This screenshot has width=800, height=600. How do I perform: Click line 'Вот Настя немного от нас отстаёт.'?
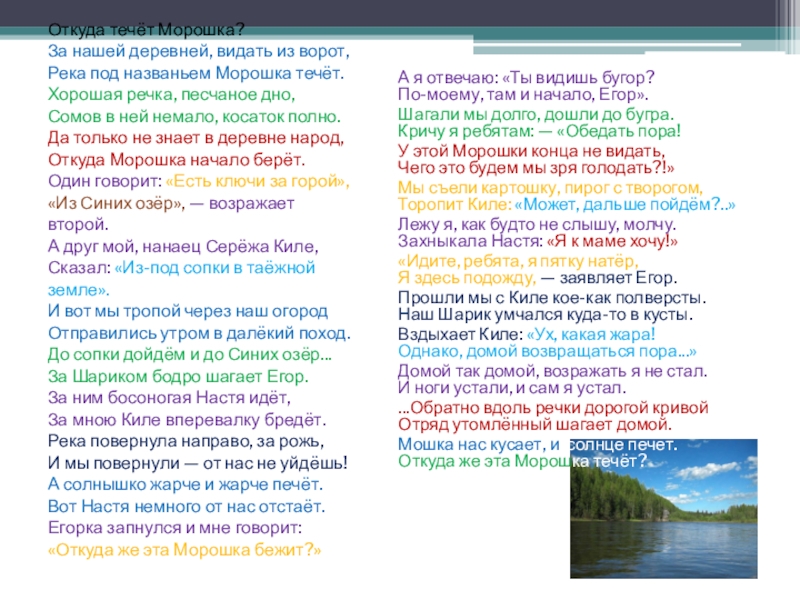pos(186,507)
